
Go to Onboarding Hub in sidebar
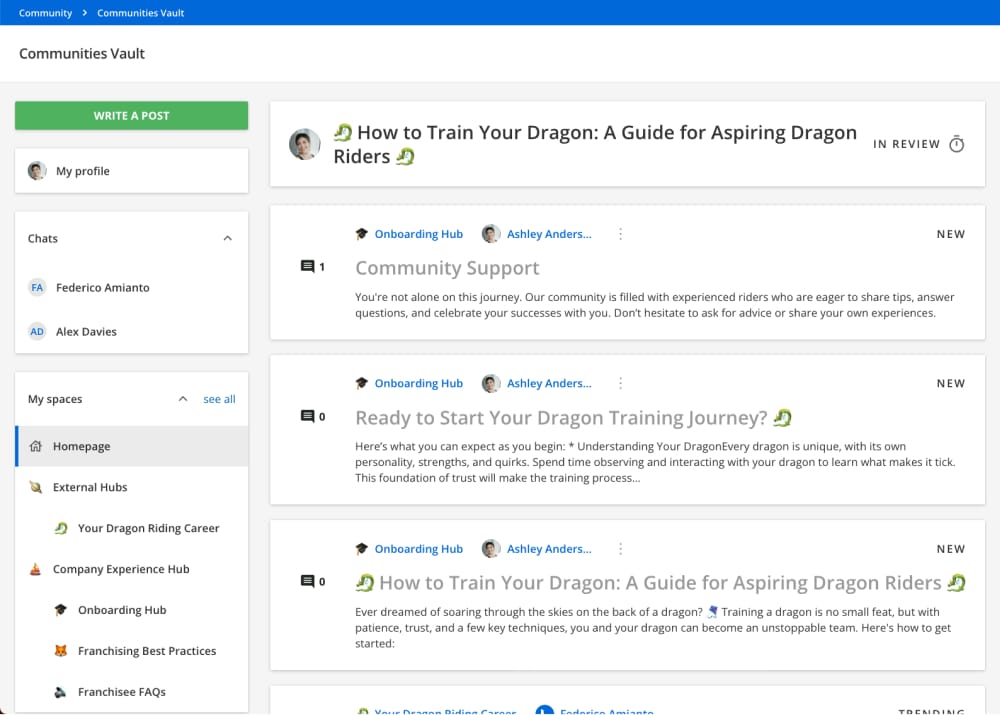(x=122, y=610)
